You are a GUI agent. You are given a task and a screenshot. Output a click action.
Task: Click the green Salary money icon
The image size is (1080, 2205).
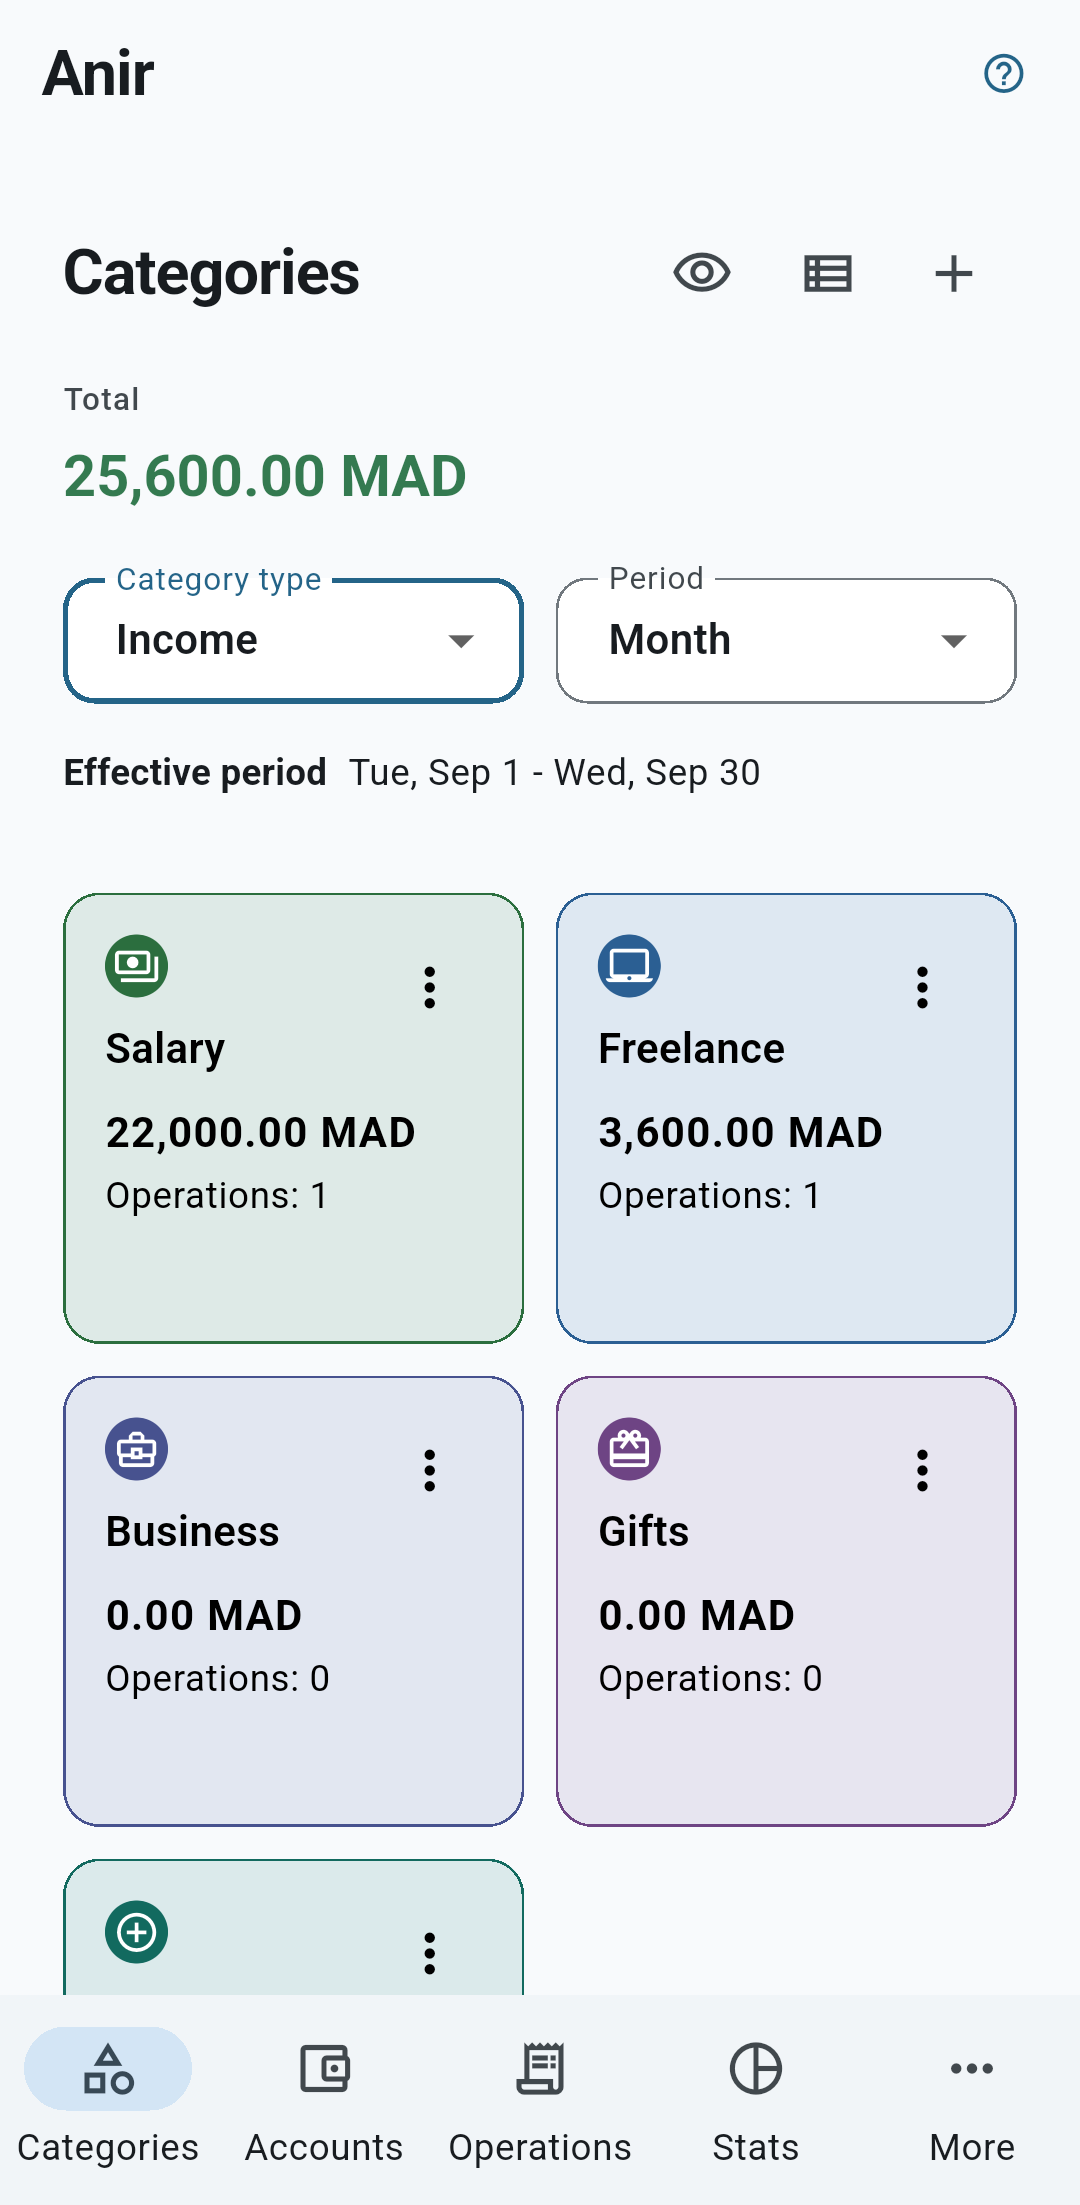(136, 966)
